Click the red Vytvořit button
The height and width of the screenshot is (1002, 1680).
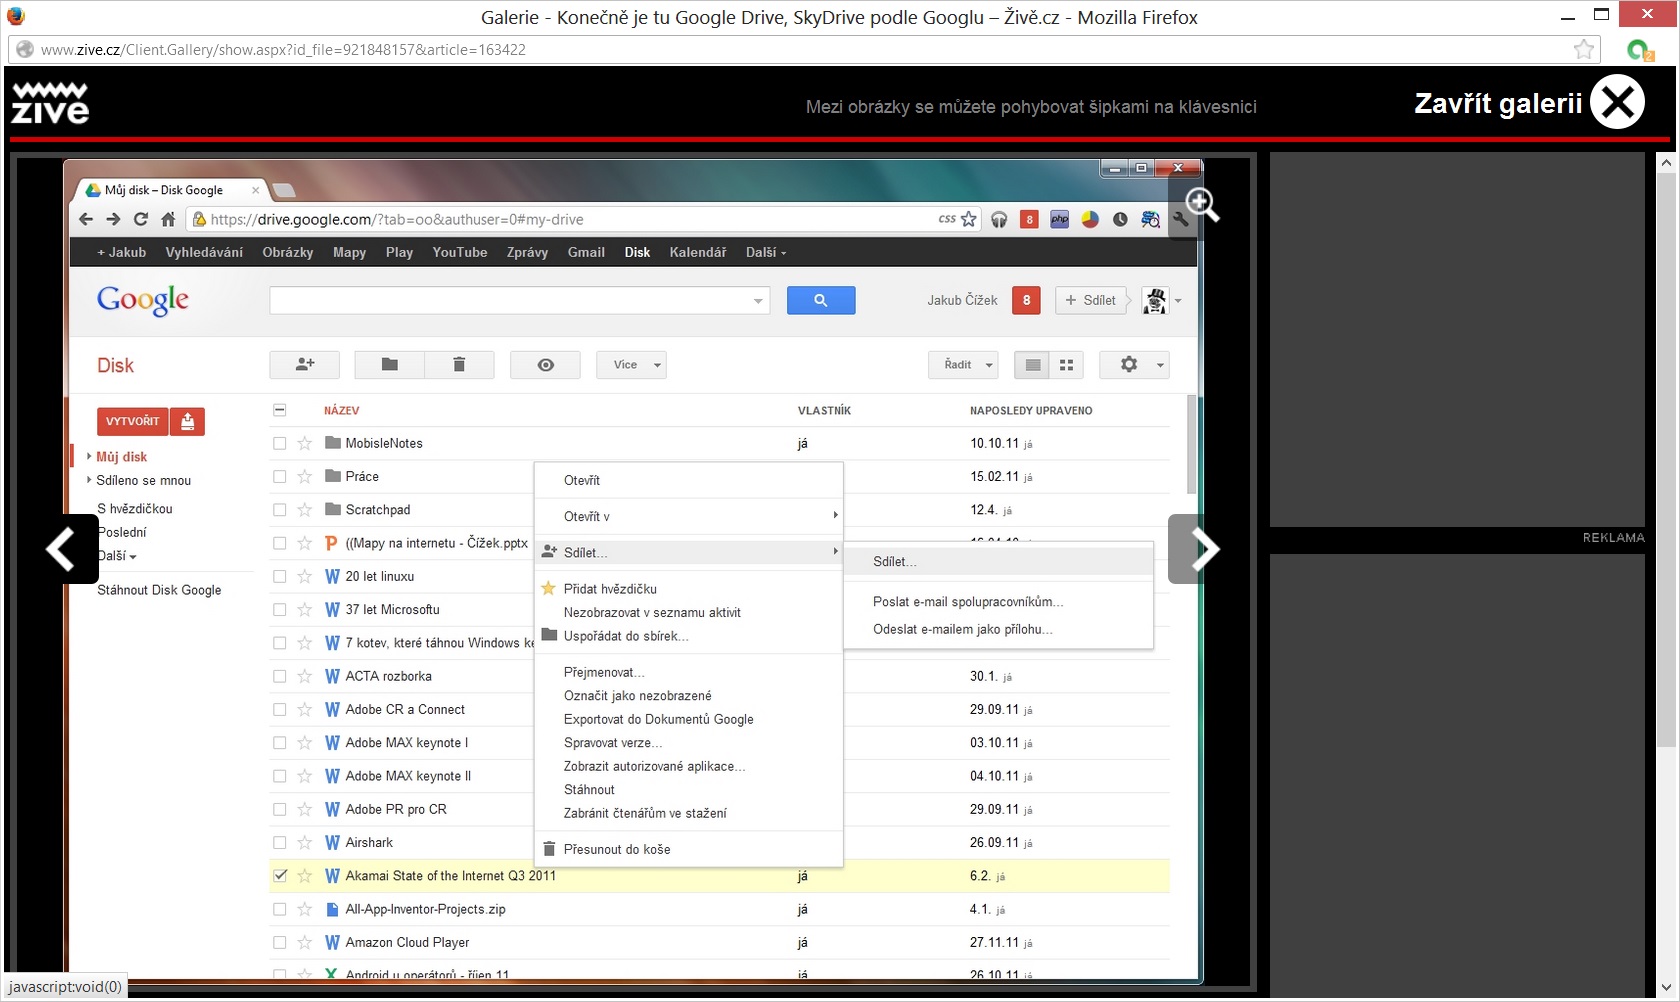tap(133, 422)
